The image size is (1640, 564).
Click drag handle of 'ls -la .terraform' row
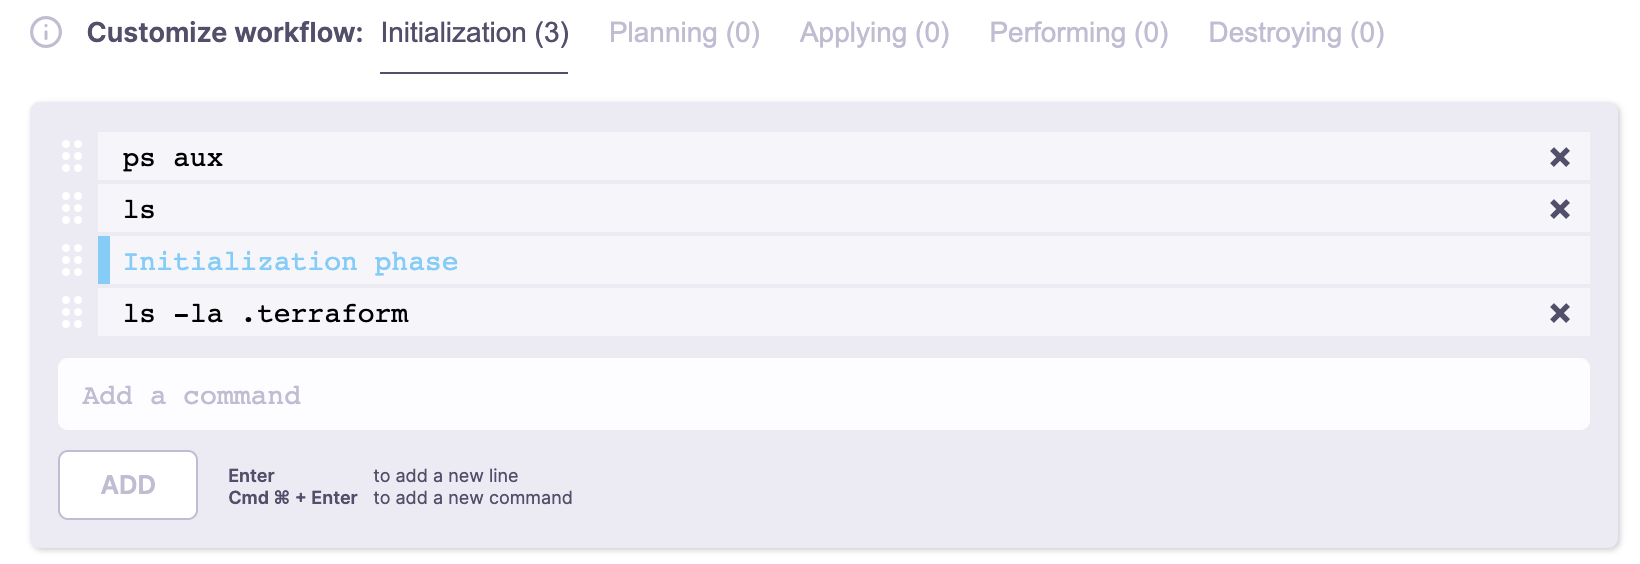(x=72, y=312)
